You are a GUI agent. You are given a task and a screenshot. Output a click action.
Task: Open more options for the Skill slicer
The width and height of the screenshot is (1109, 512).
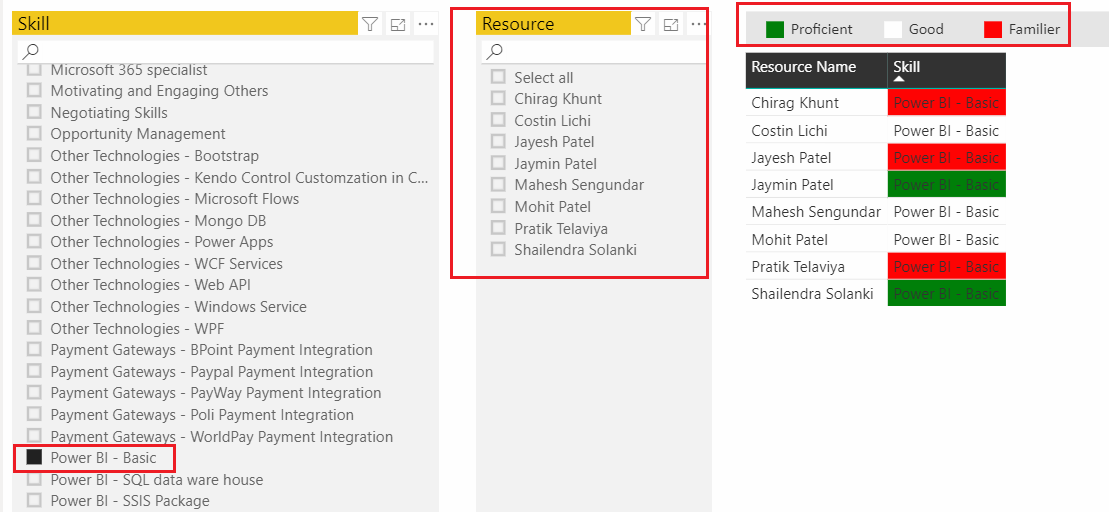[425, 25]
